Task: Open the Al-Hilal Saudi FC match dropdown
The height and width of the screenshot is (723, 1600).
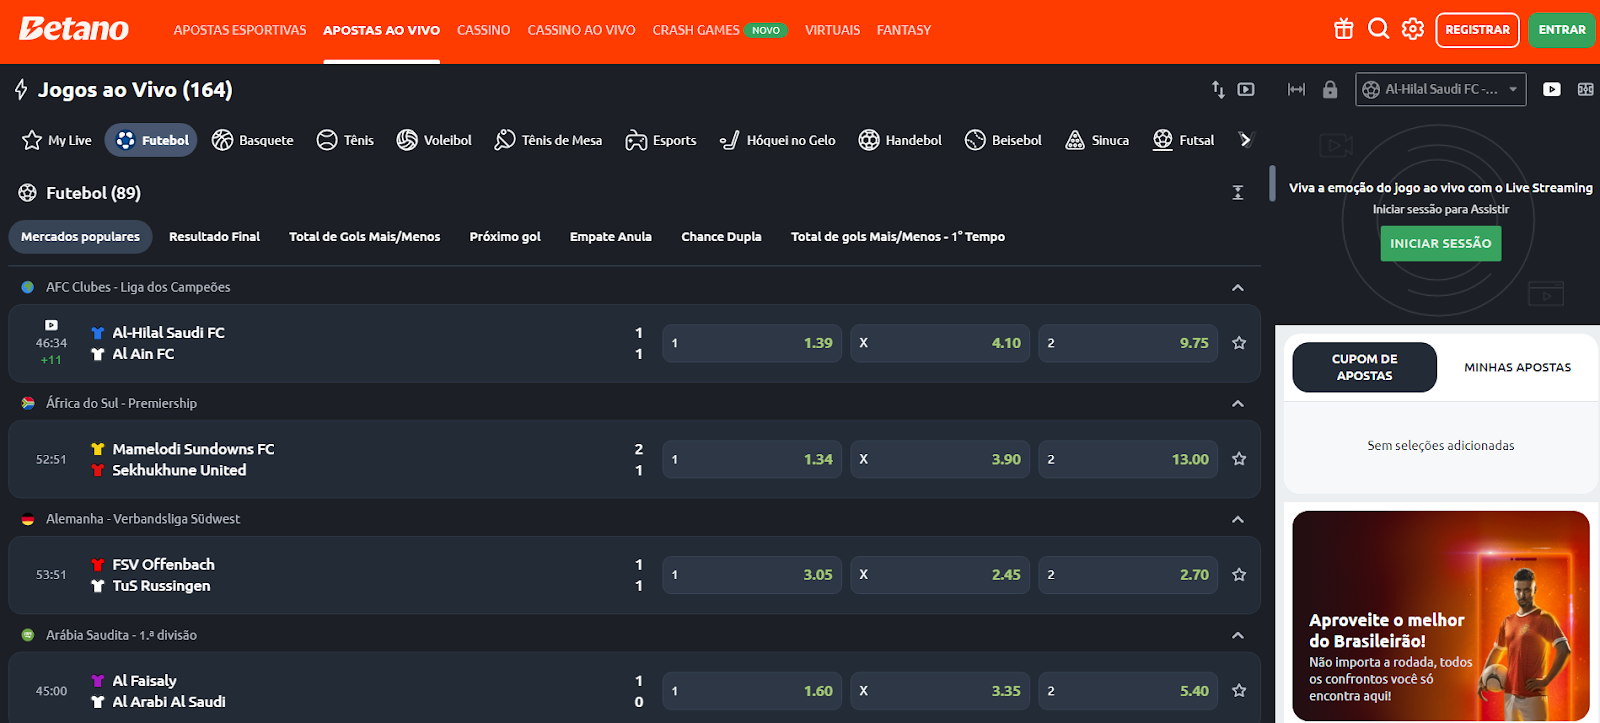Action: 1440,89
